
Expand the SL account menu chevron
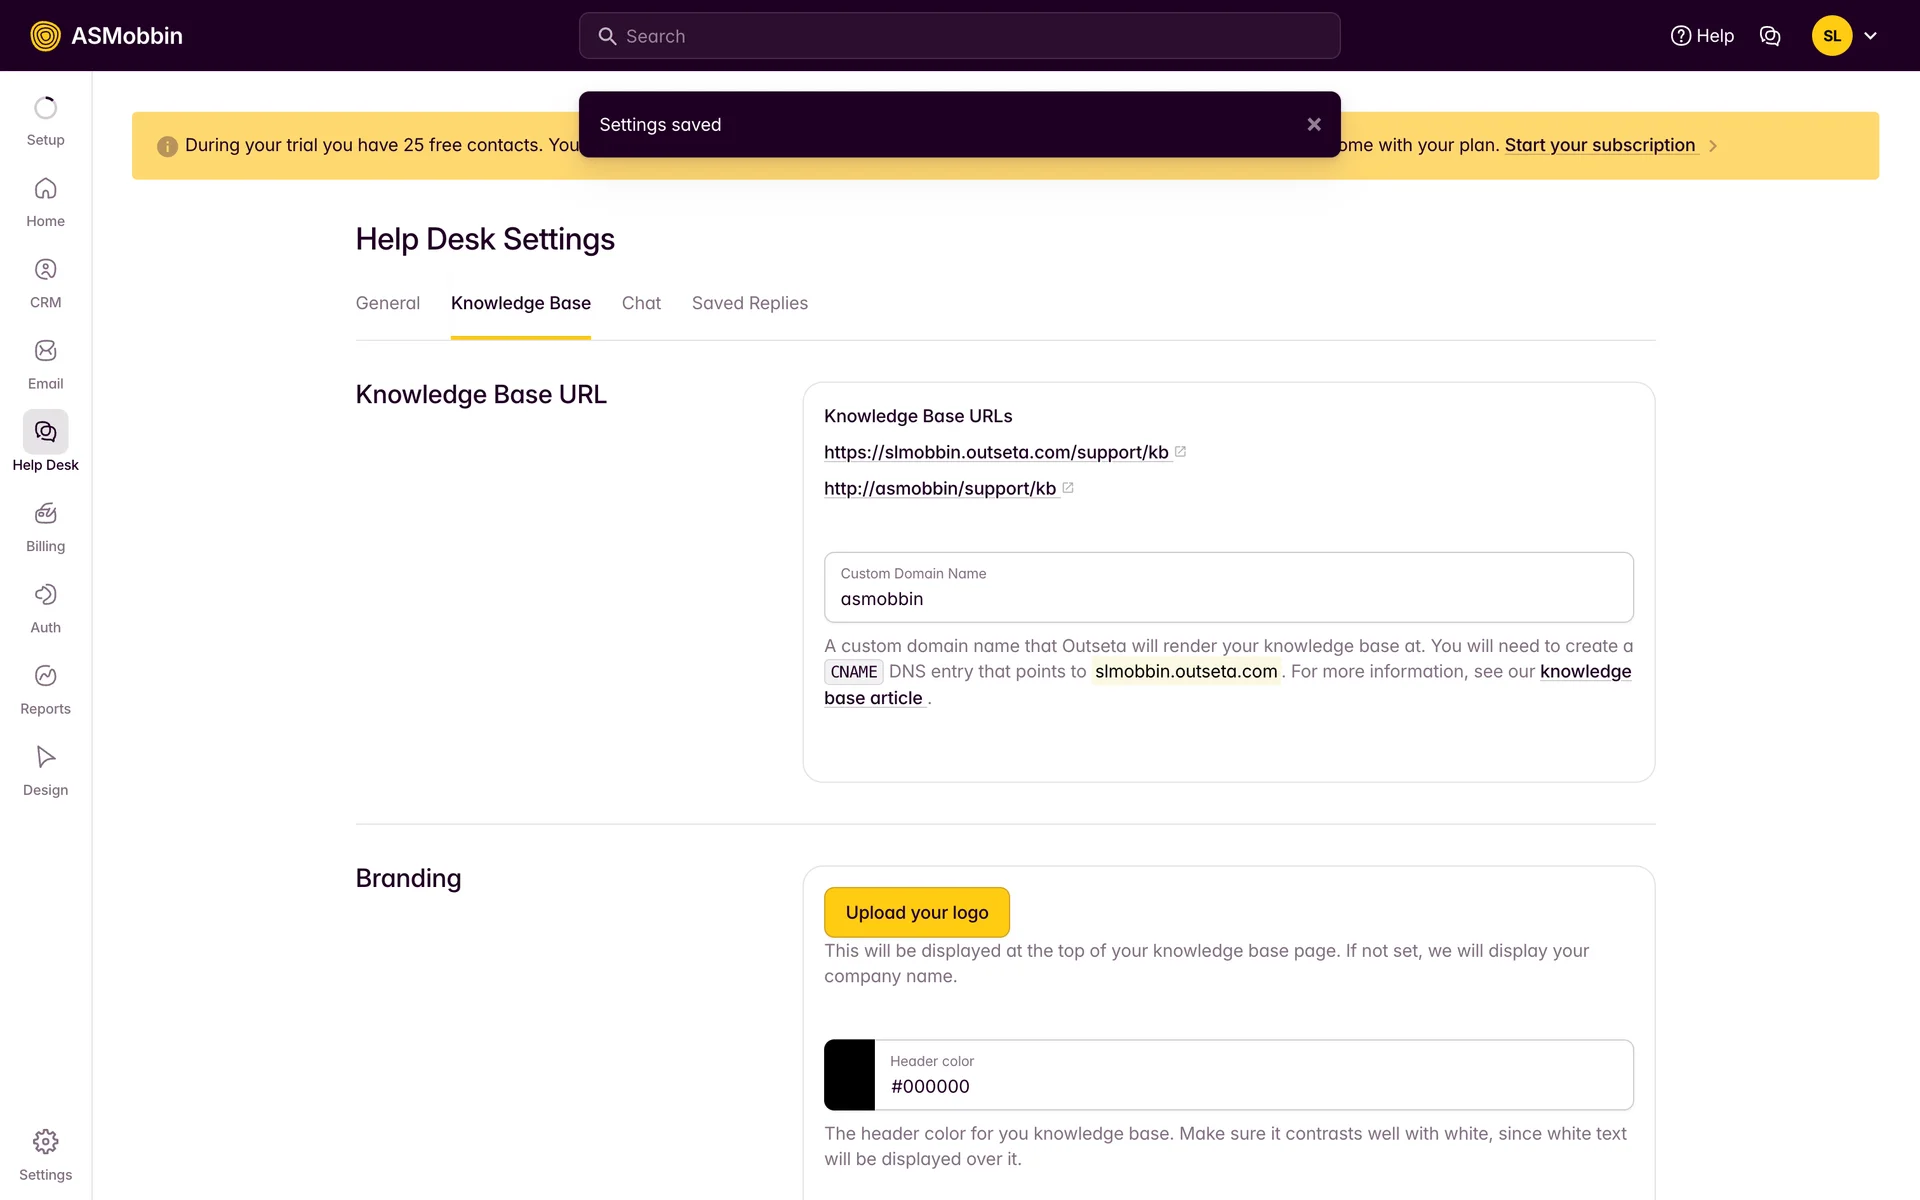pyautogui.click(x=1870, y=36)
